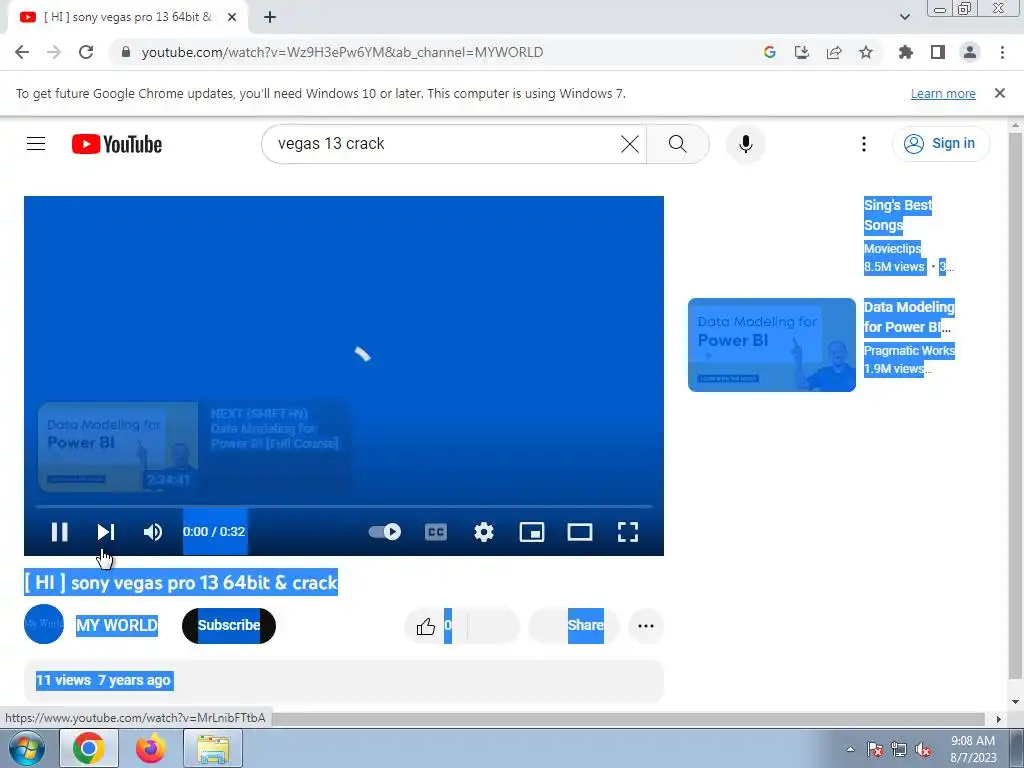Open Data Modeling for Power BI title link

908,317
